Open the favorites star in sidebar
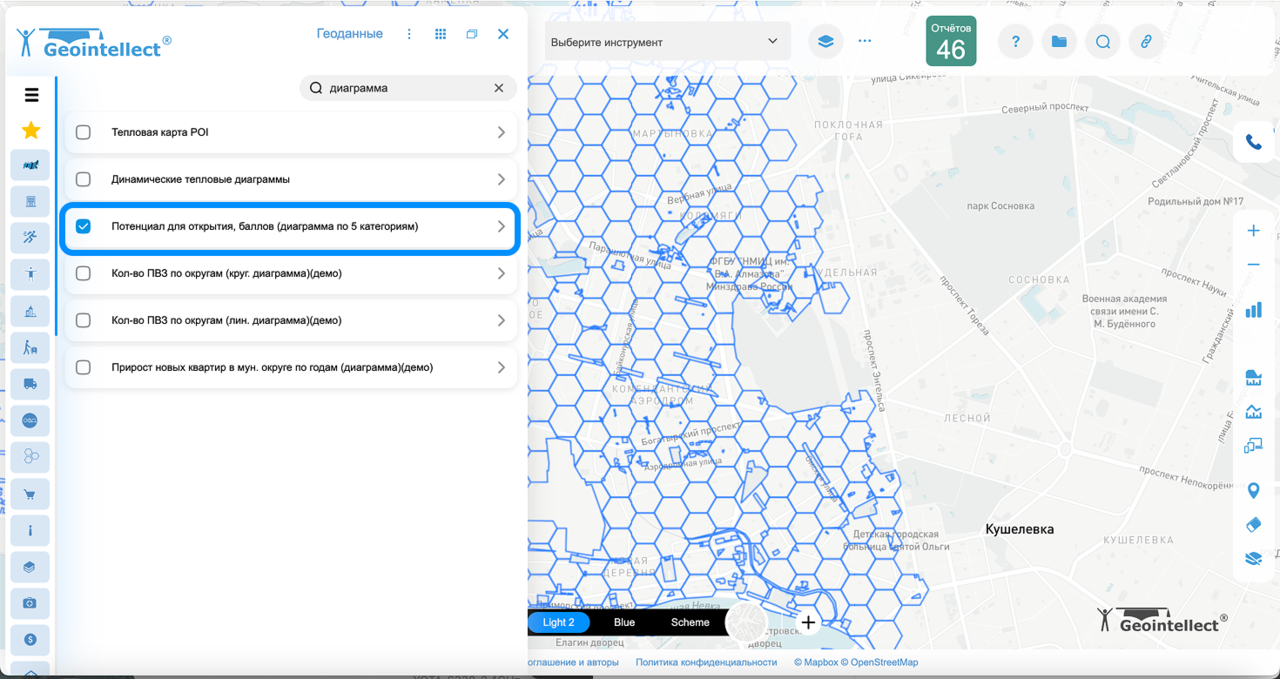 31,130
